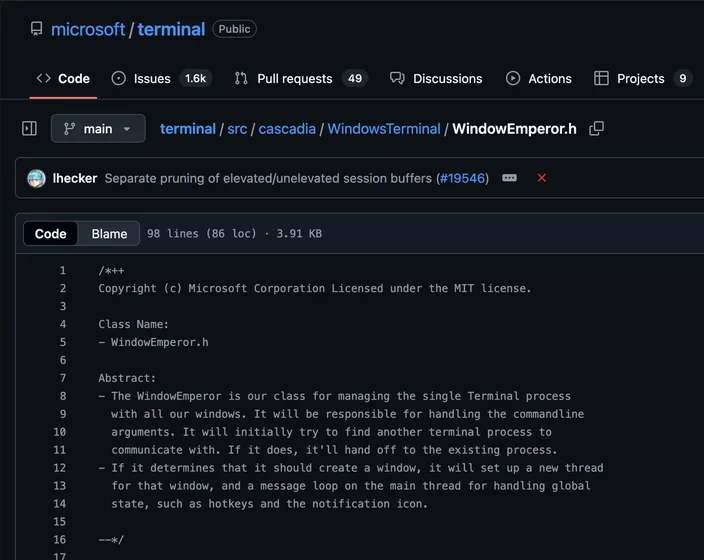Open the lhecker author profile
Screen dimensions: 704x560
75,178
